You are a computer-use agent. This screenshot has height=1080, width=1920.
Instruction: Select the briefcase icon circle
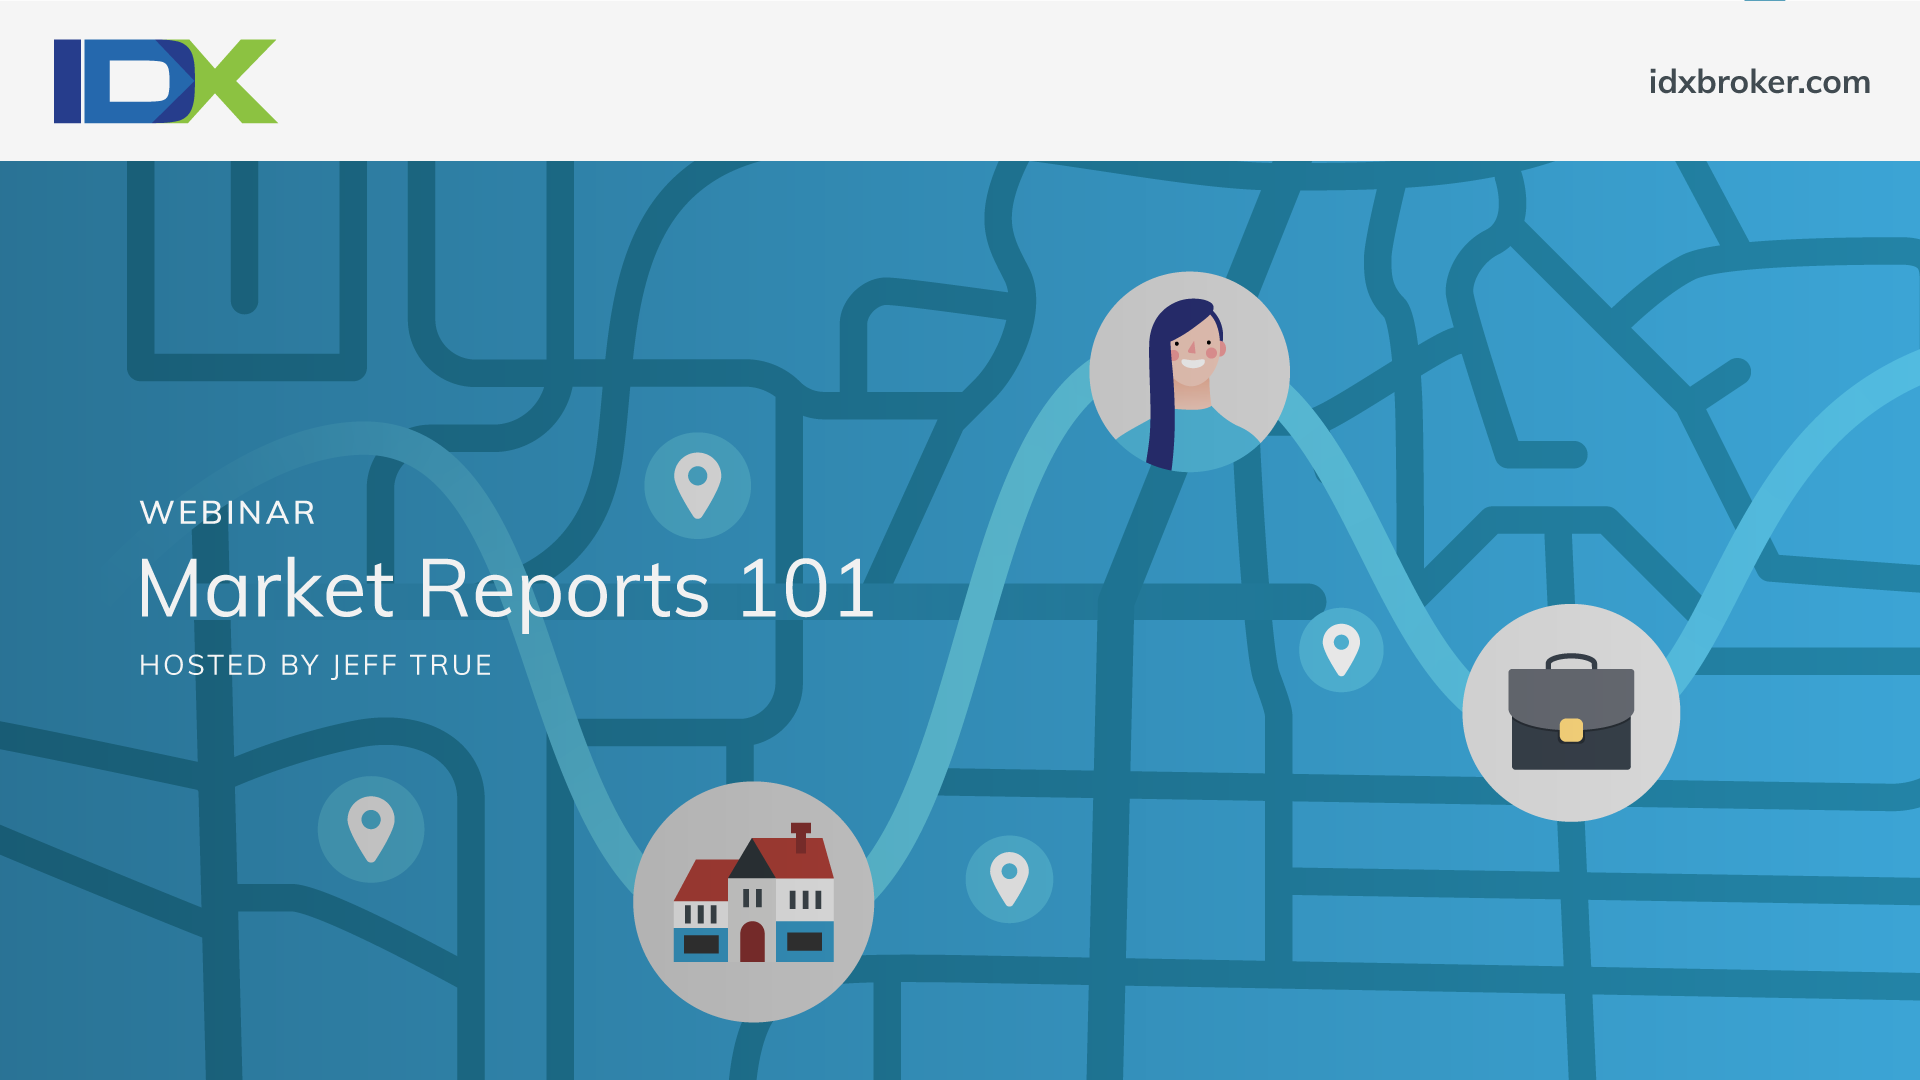1571,713
